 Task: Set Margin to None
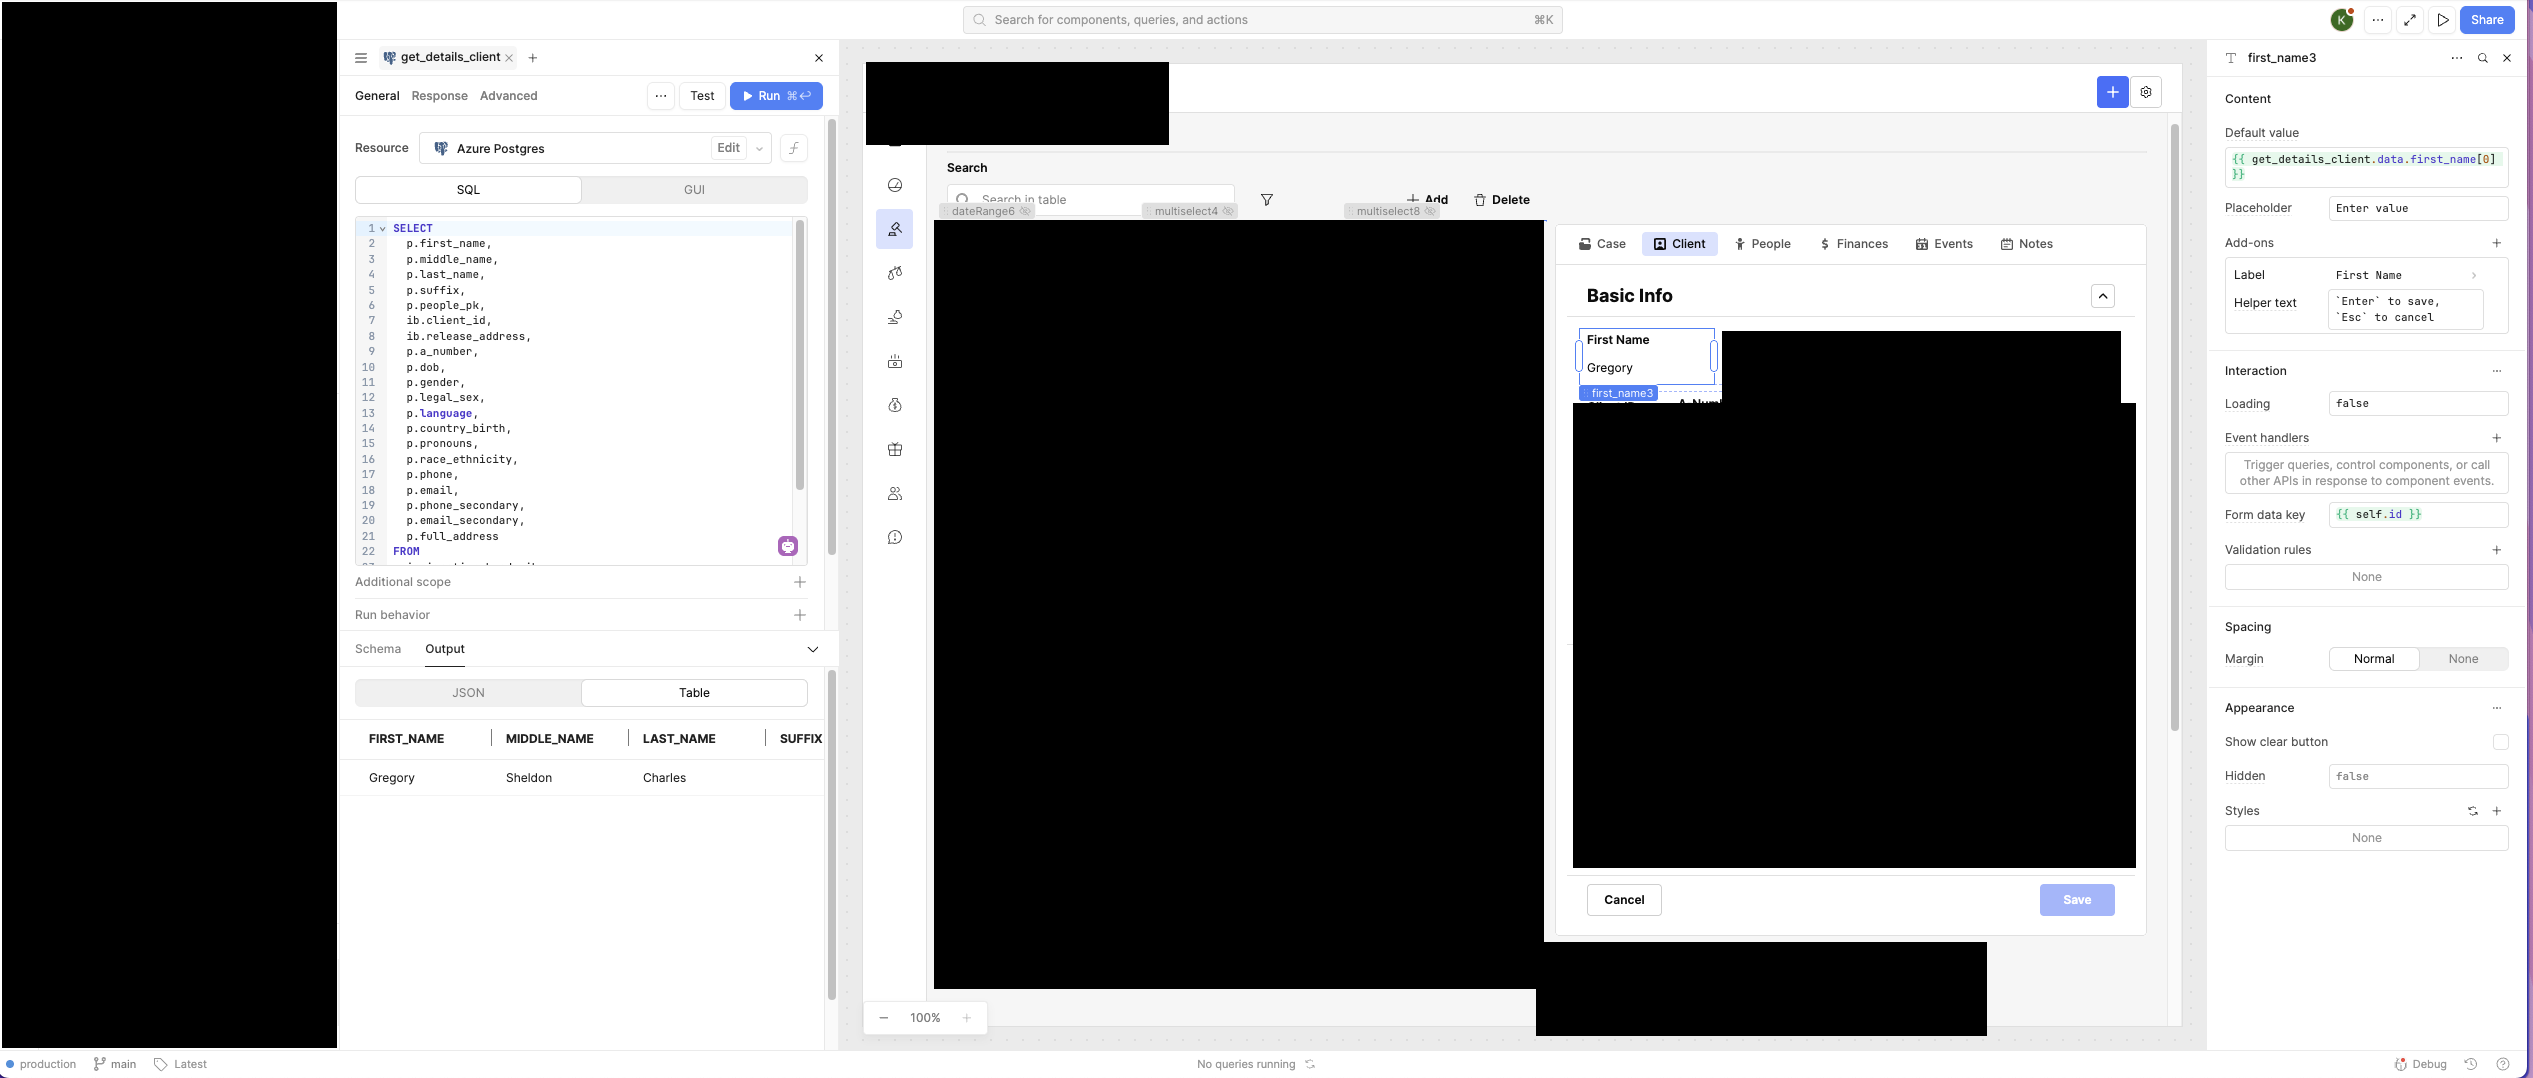[2463, 659]
